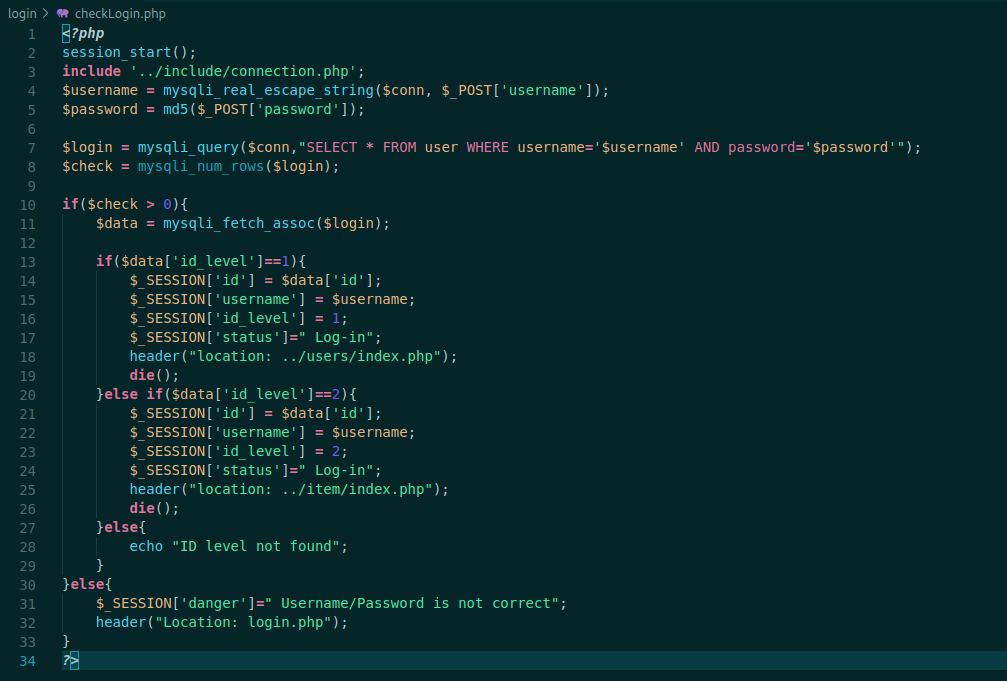Click the opening <?php tag
The height and width of the screenshot is (681, 1007).
(83, 33)
